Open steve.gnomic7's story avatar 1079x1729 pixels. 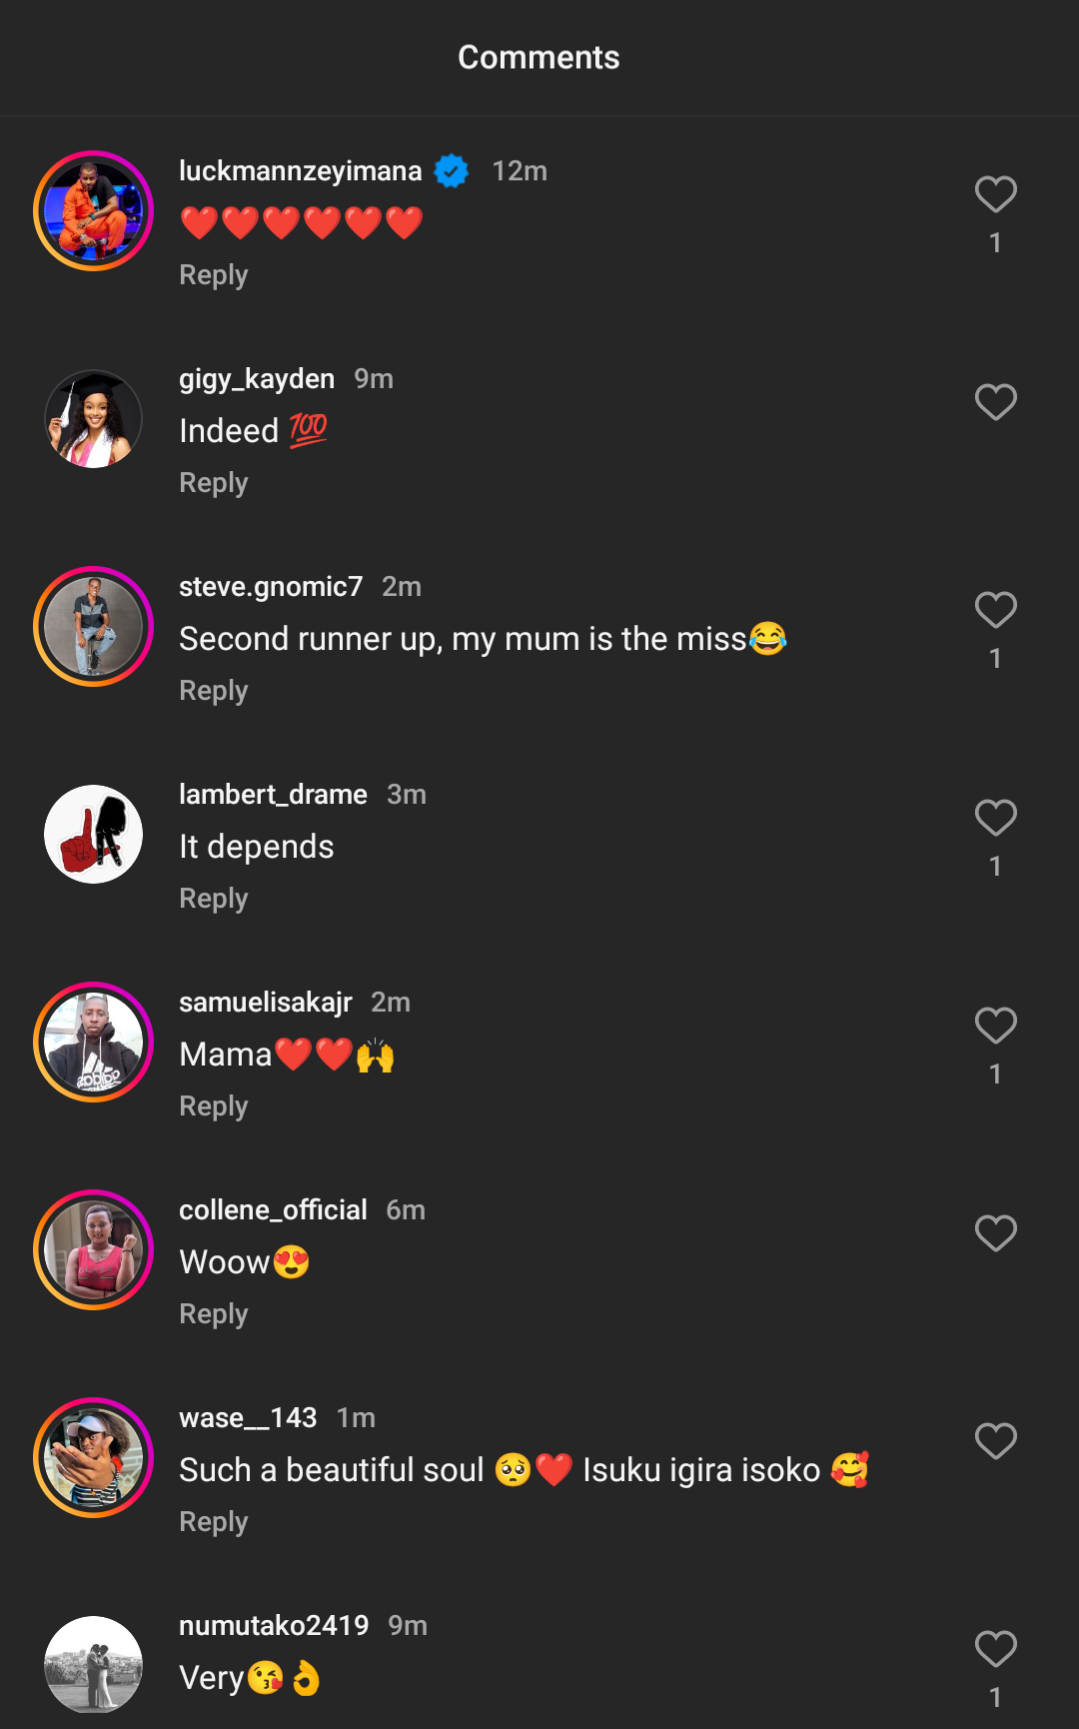[x=93, y=627]
